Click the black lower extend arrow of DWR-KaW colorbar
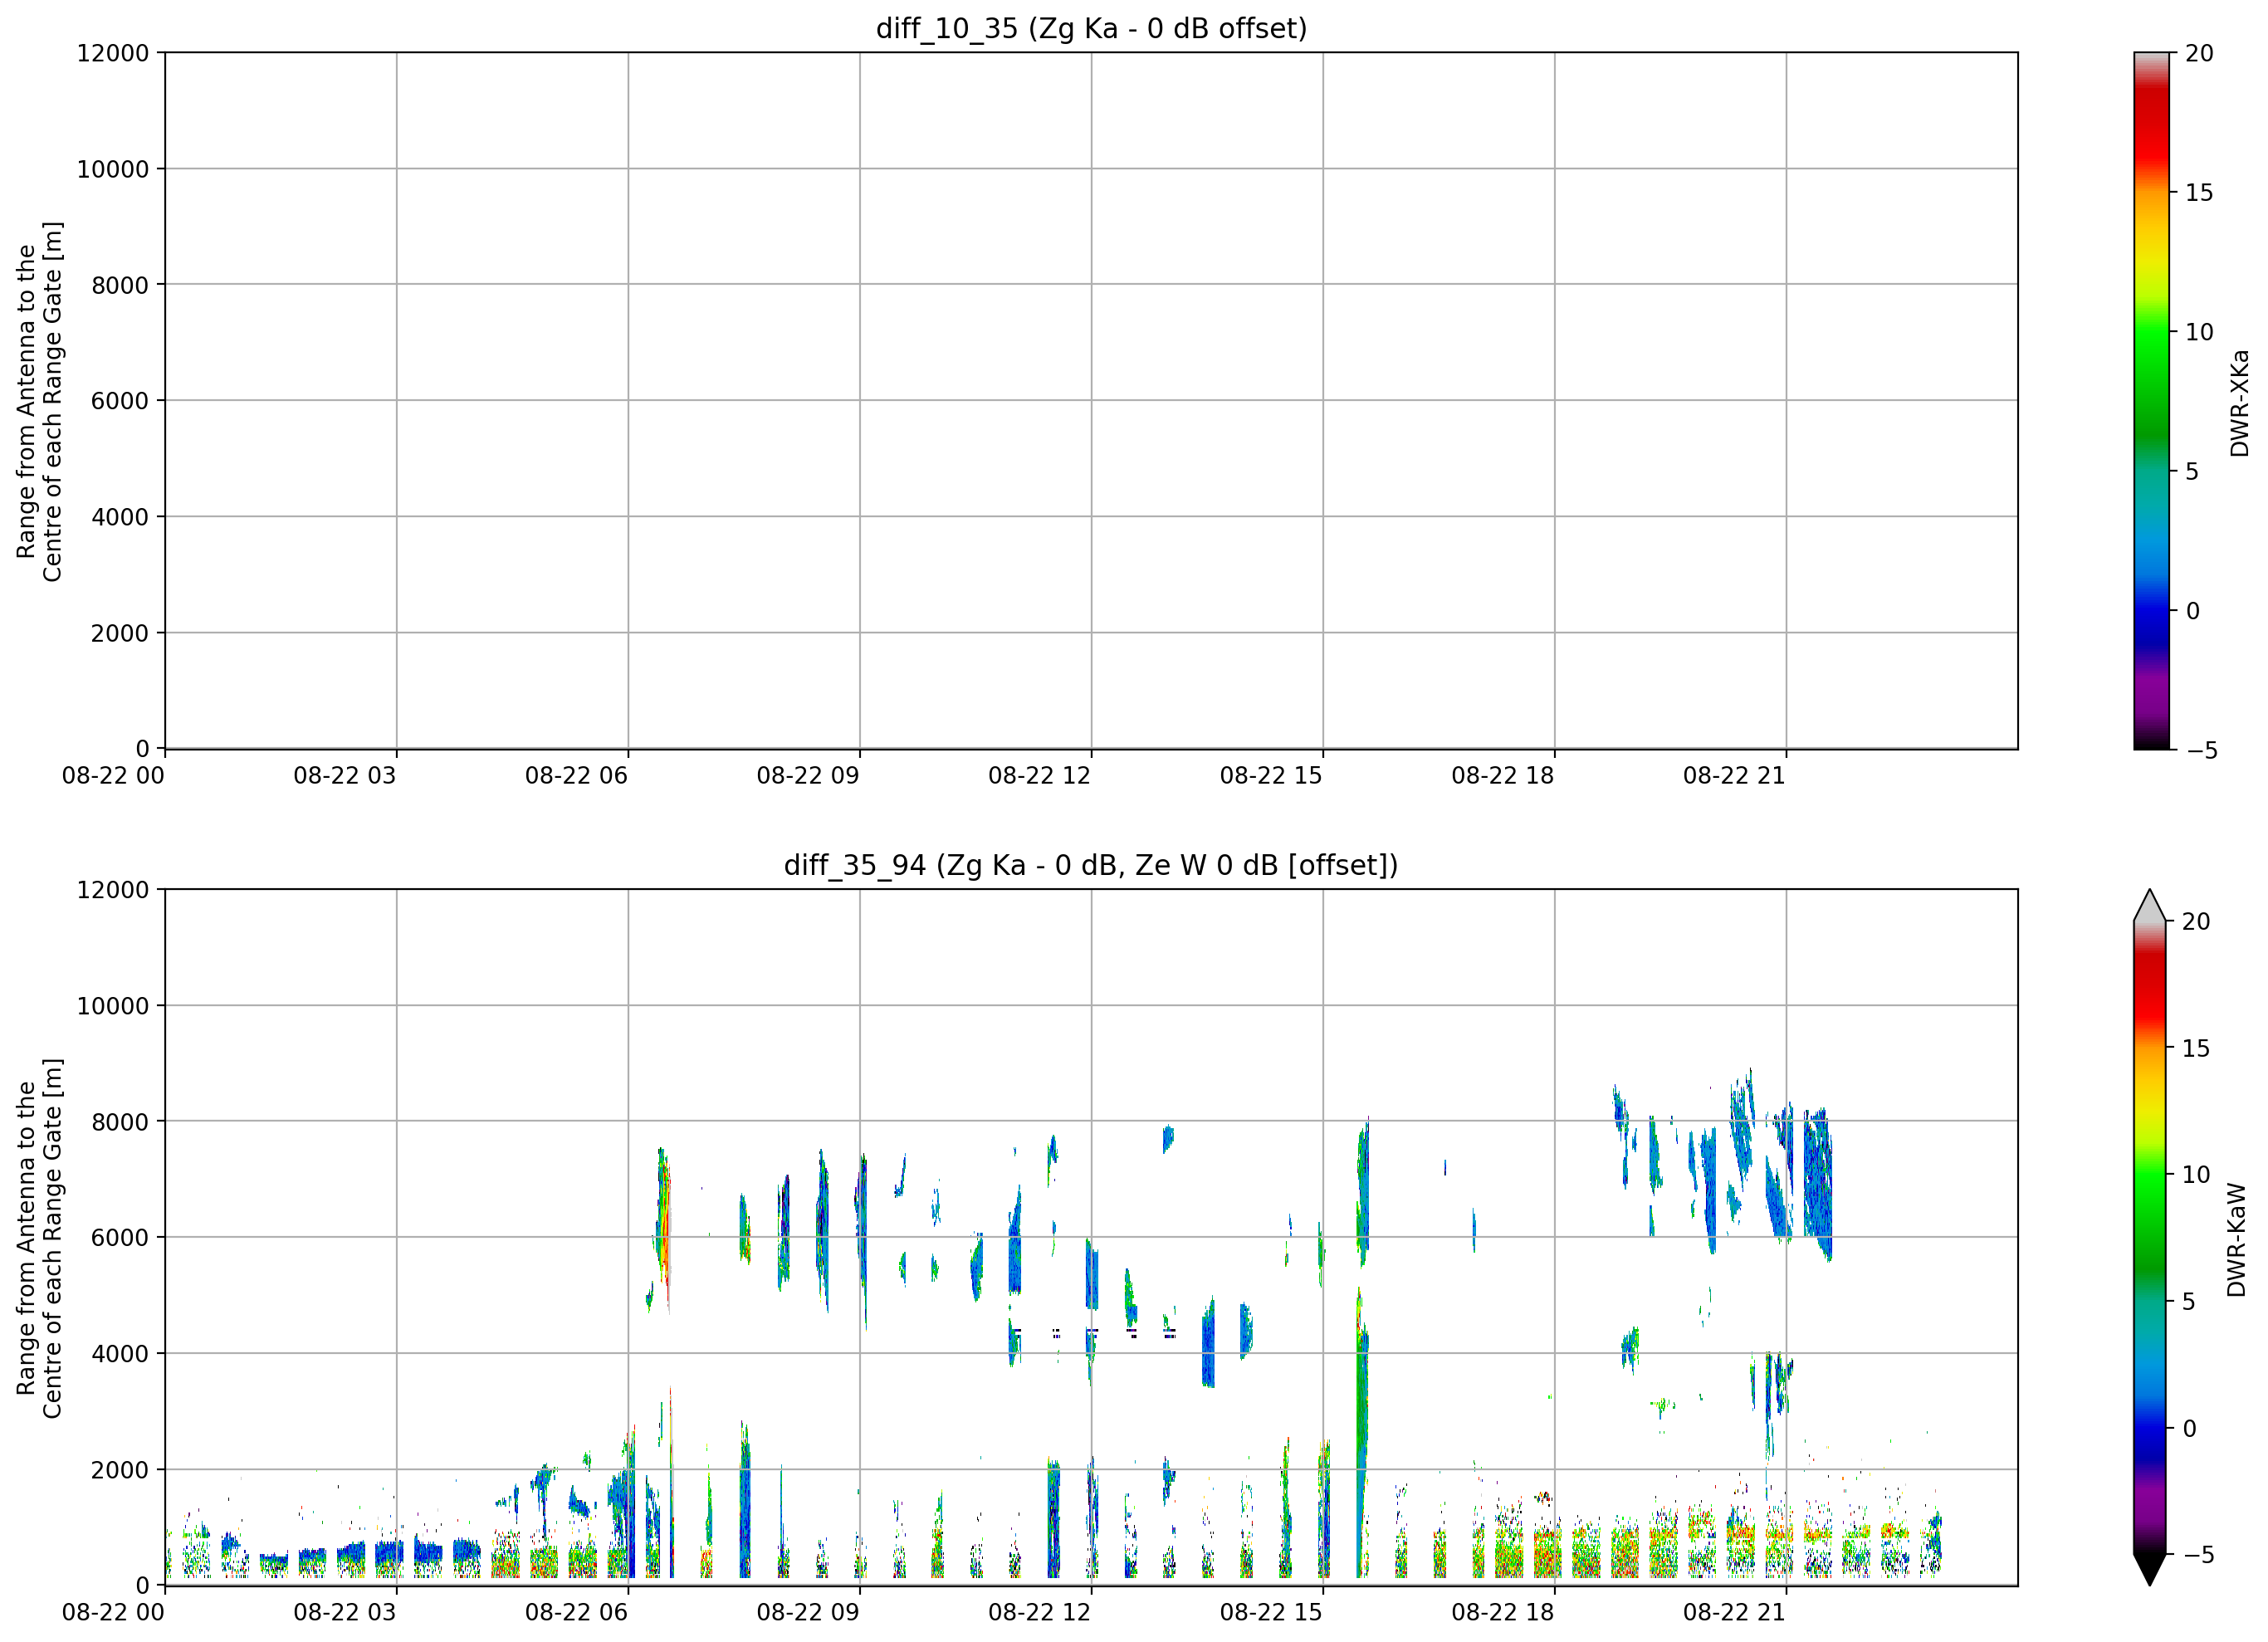2268x1642 pixels. pyautogui.click(x=2149, y=1568)
